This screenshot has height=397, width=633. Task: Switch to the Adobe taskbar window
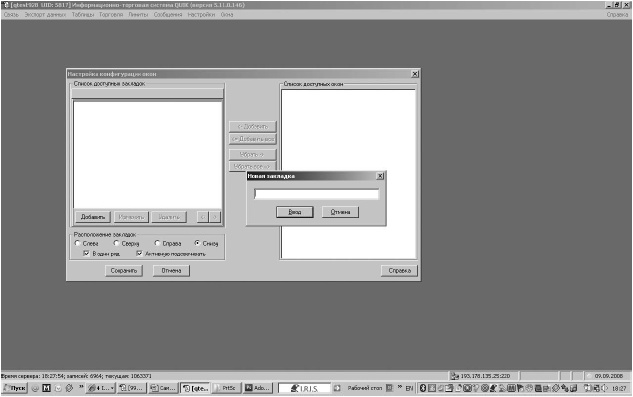tap(258, 388)
